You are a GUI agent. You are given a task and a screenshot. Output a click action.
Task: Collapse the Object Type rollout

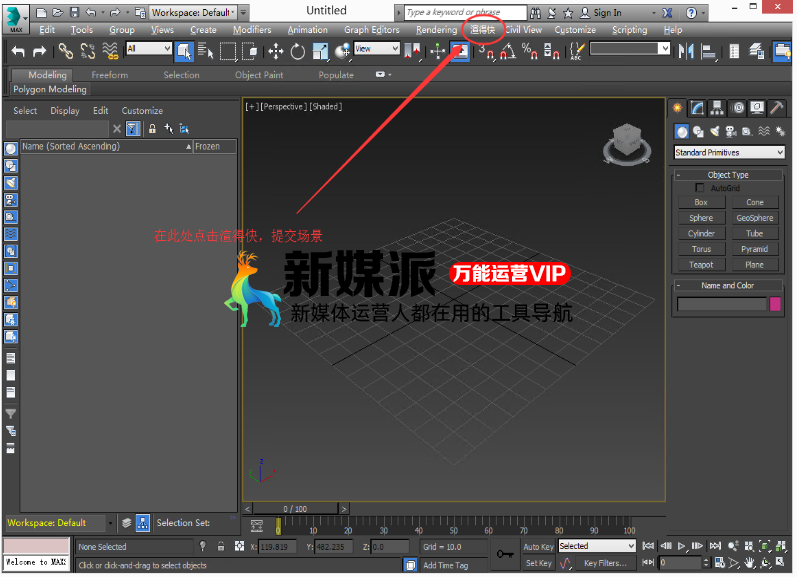[728, 175]
